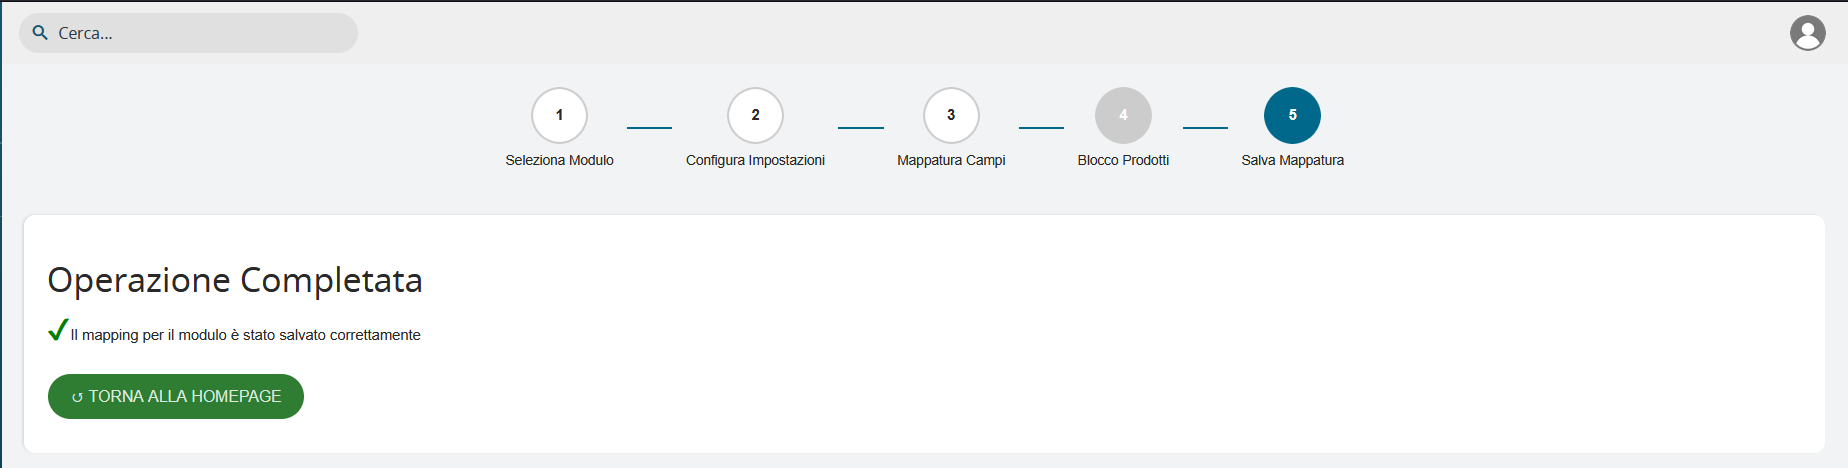Click the reload arrow icon inside the homepage button
This screenshot has width=1848, height=468.
[77, 397]
